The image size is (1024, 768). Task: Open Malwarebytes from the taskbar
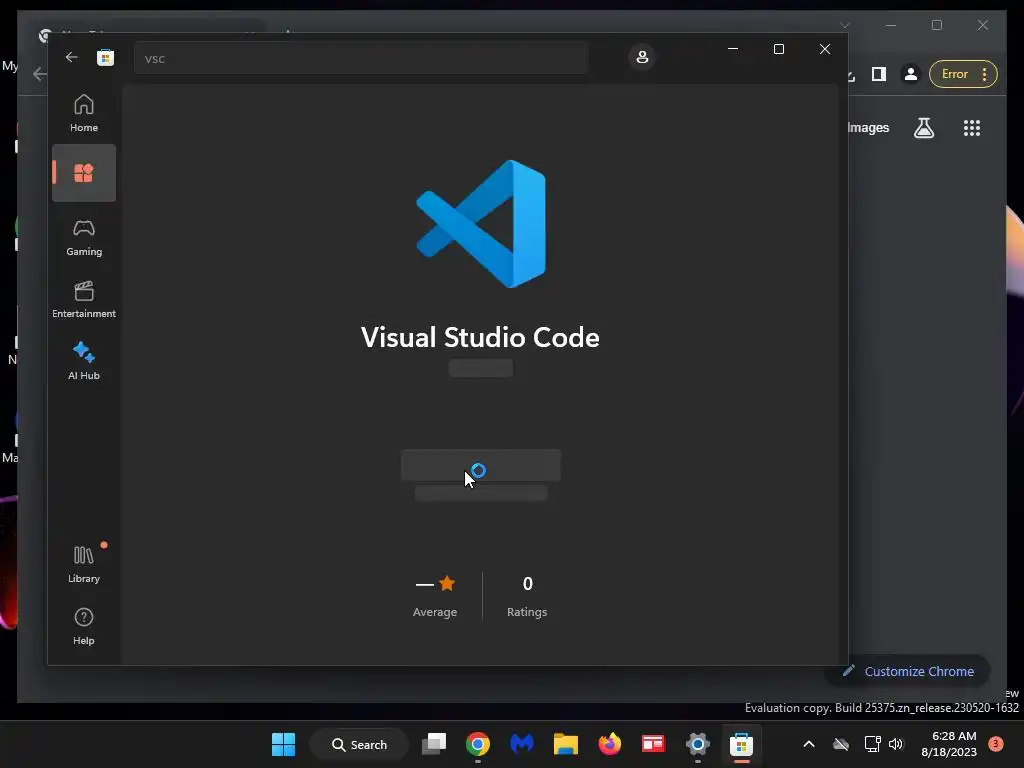pos(522,744)
